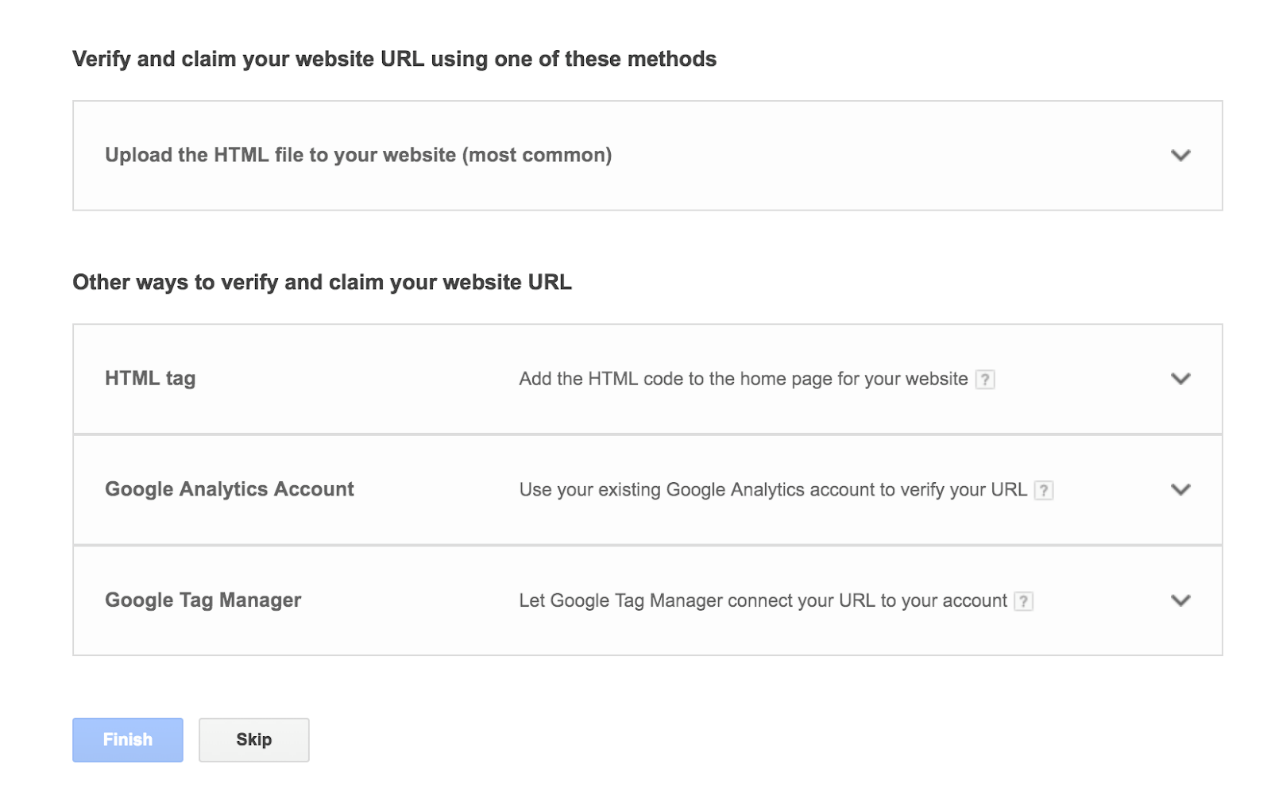Click the 'Other ways to verify' heading
The width and height of the screenshot is (1271, 787).
pos(322,282)
